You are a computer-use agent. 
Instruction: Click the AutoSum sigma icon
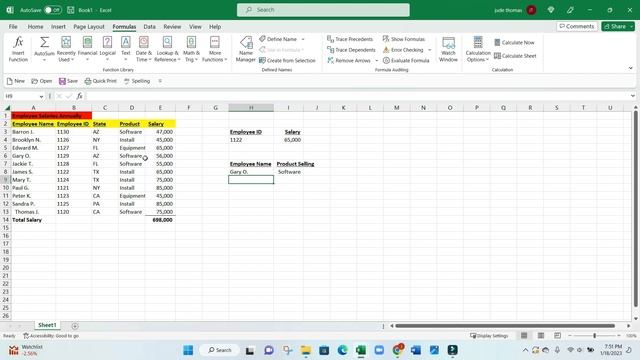click(x=44, y=42)
